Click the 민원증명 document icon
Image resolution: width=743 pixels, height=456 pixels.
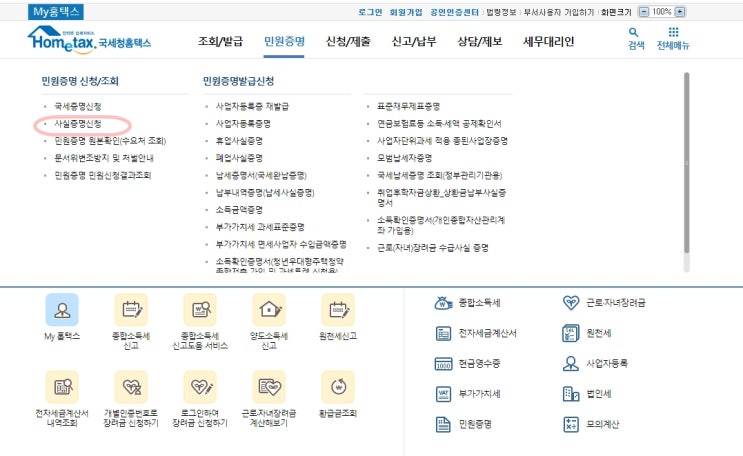[x=443, y=424]
